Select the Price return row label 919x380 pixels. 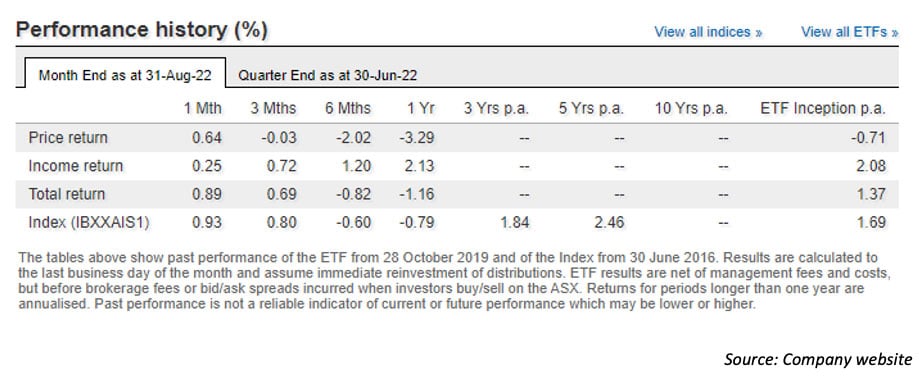[x=68, y=138]
